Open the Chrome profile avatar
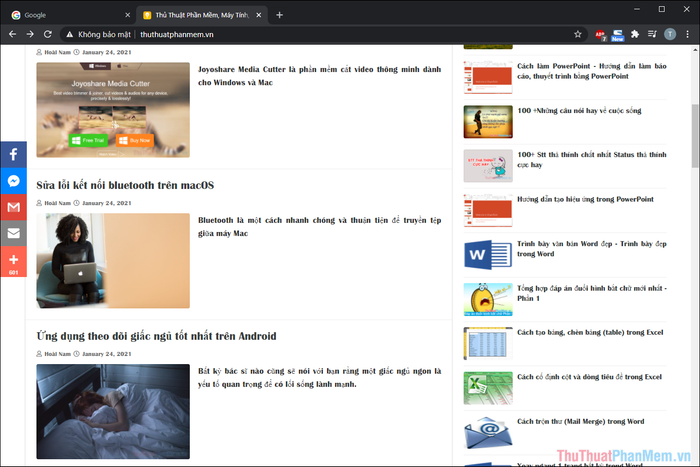 [x=670, y=34]
